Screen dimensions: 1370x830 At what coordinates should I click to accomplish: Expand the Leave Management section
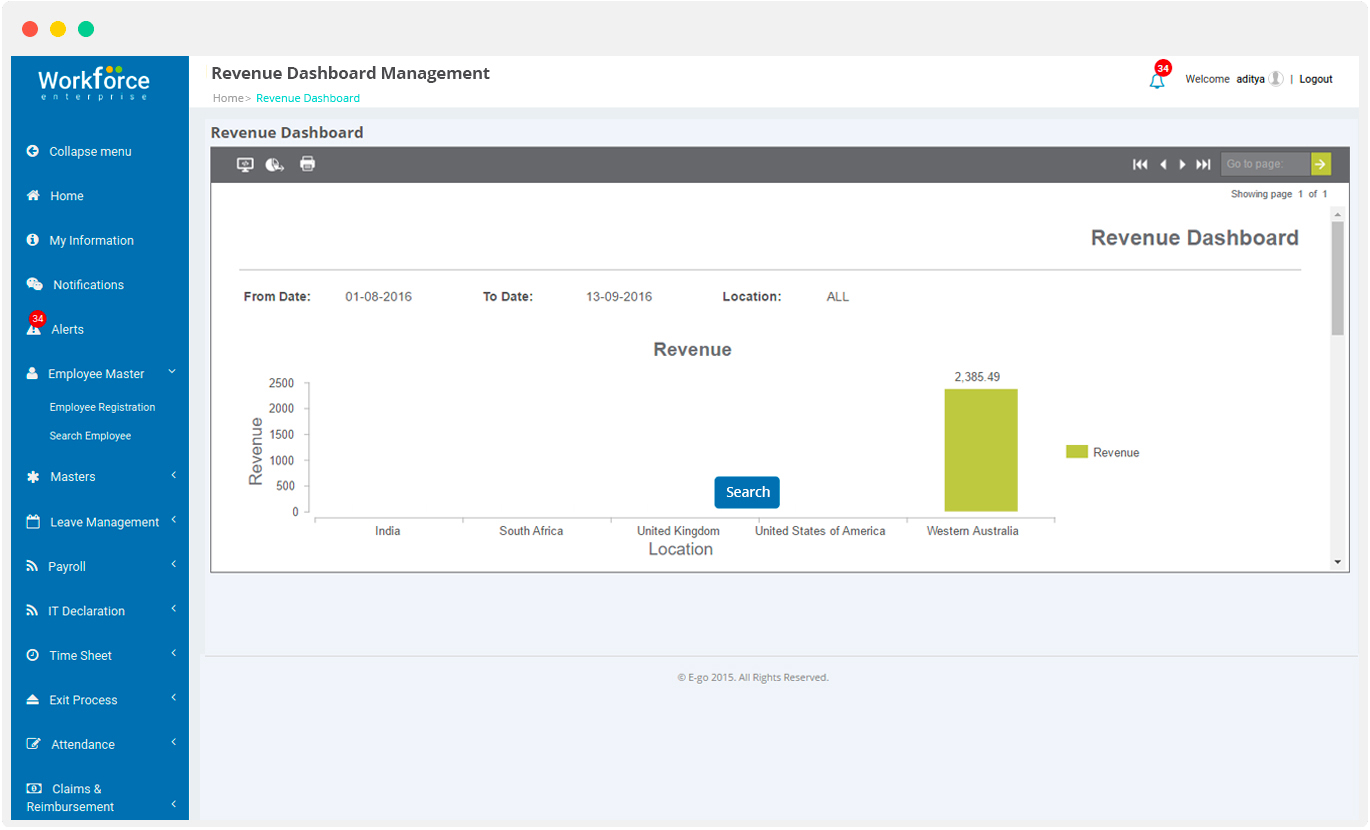coord(104,521)
